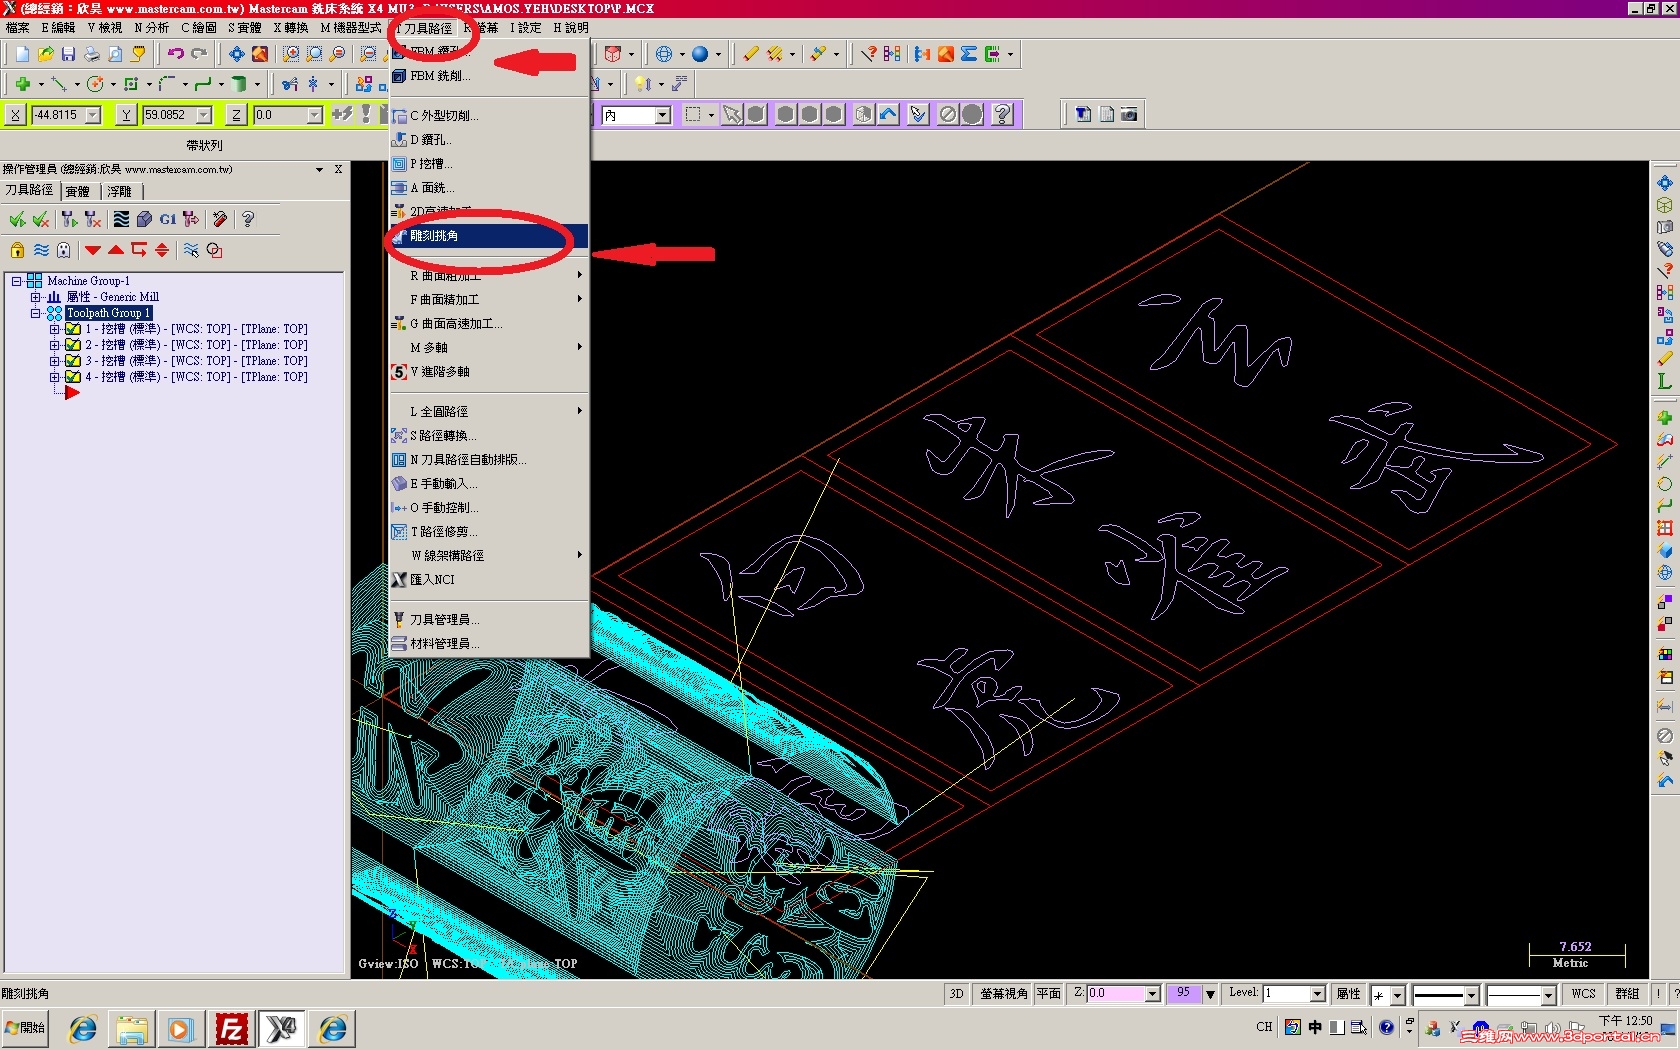Click the X coordinate lock button
The width and height of the screenshot is (1680, 1050).
click(15, 115)
